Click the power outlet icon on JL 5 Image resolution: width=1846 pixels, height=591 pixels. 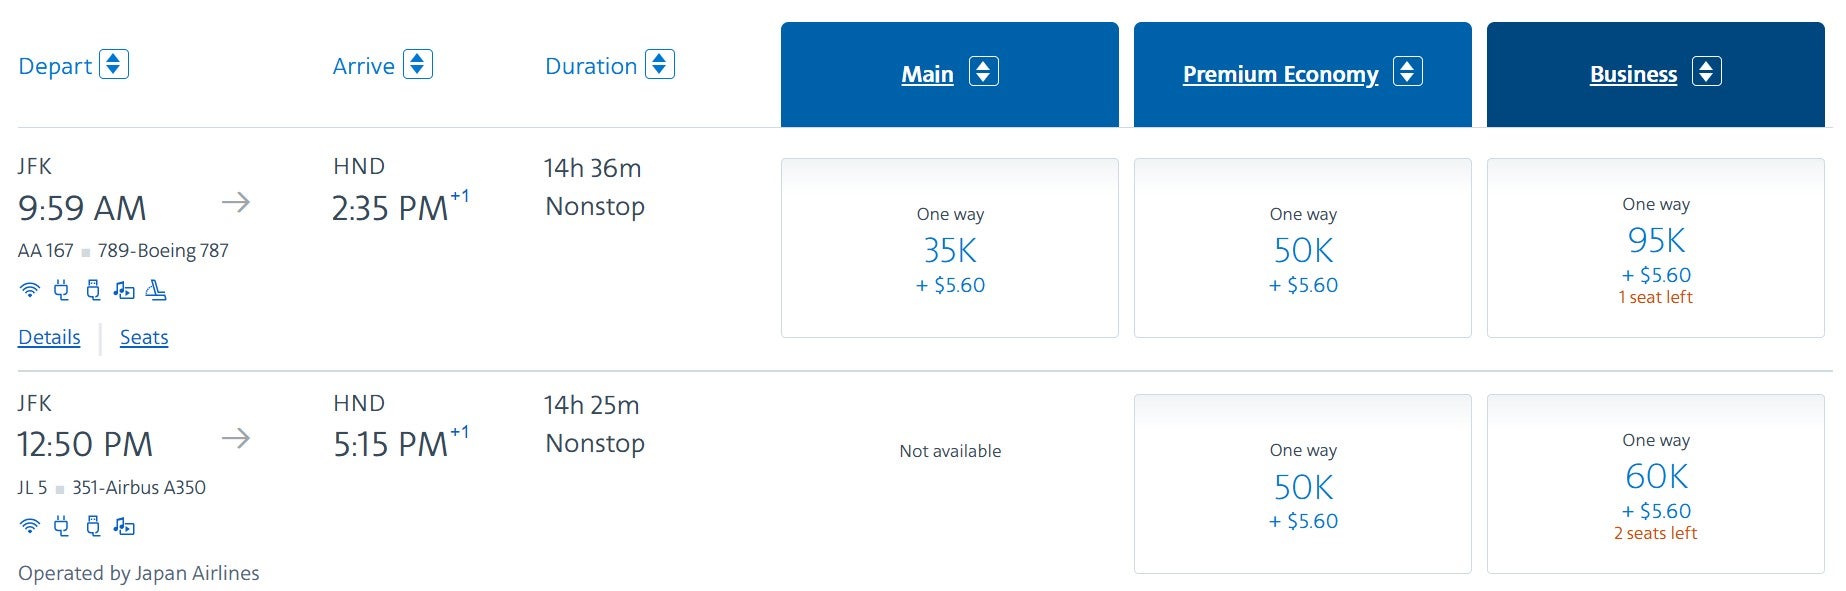(61, 526)
